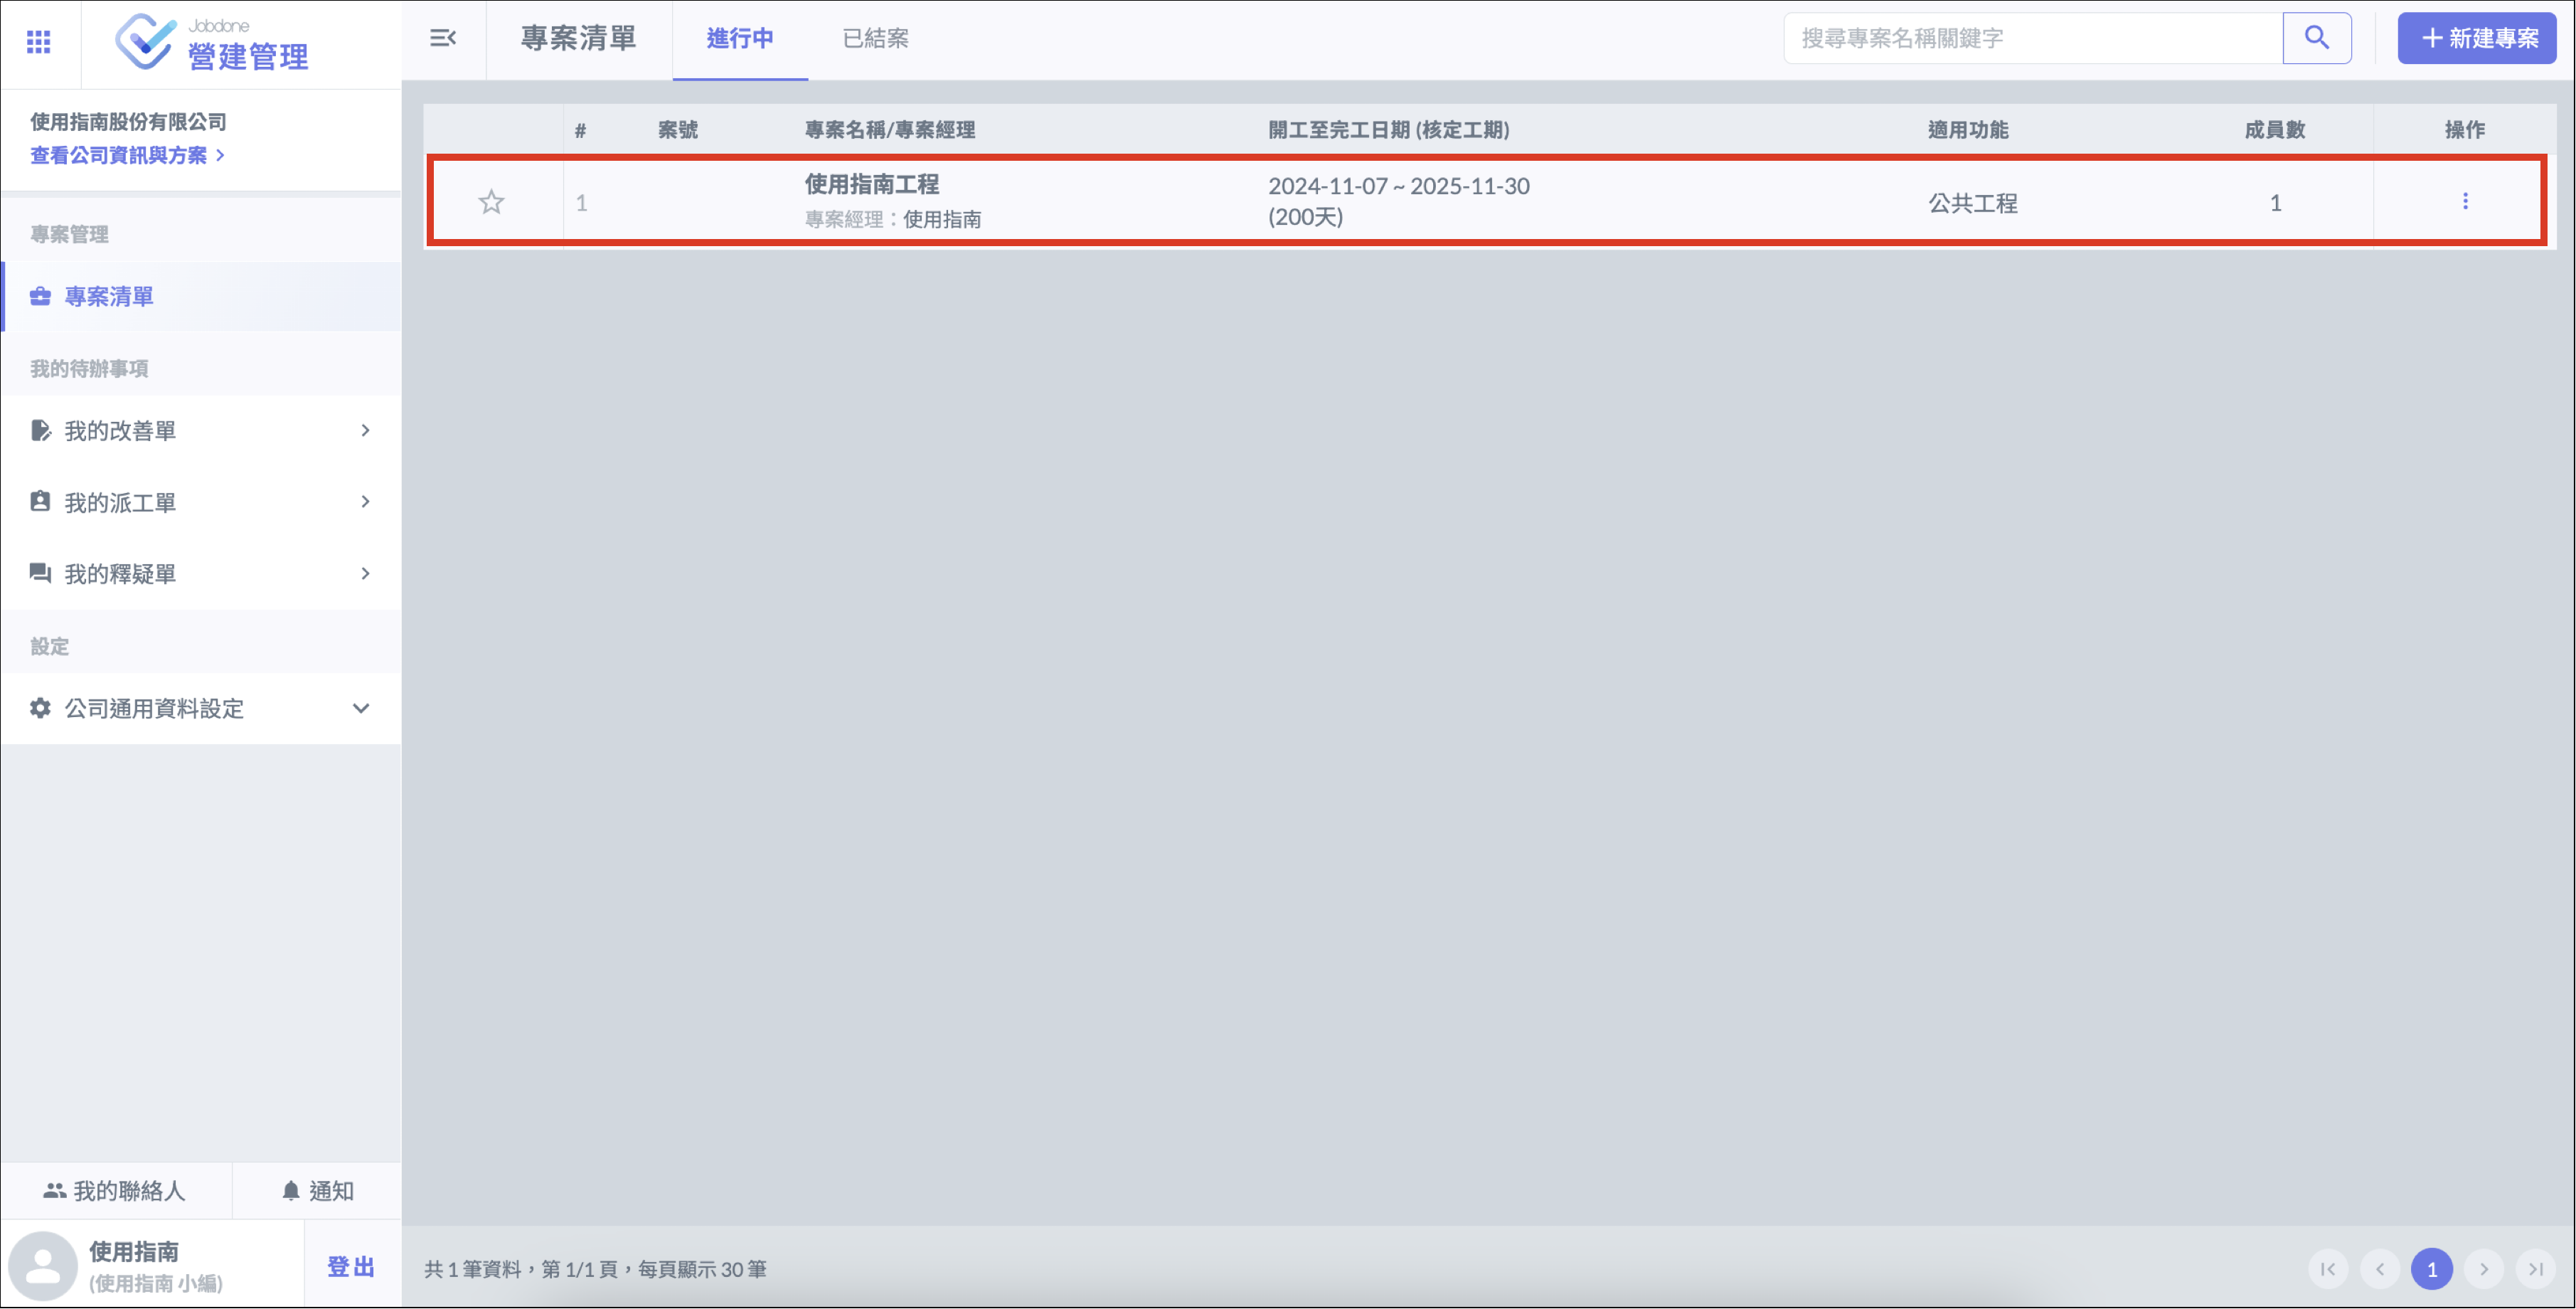This screenshot has height=1309, width=2576.
Task: Click the Jobdone 營建管理 logo
Action: [212, 42]
